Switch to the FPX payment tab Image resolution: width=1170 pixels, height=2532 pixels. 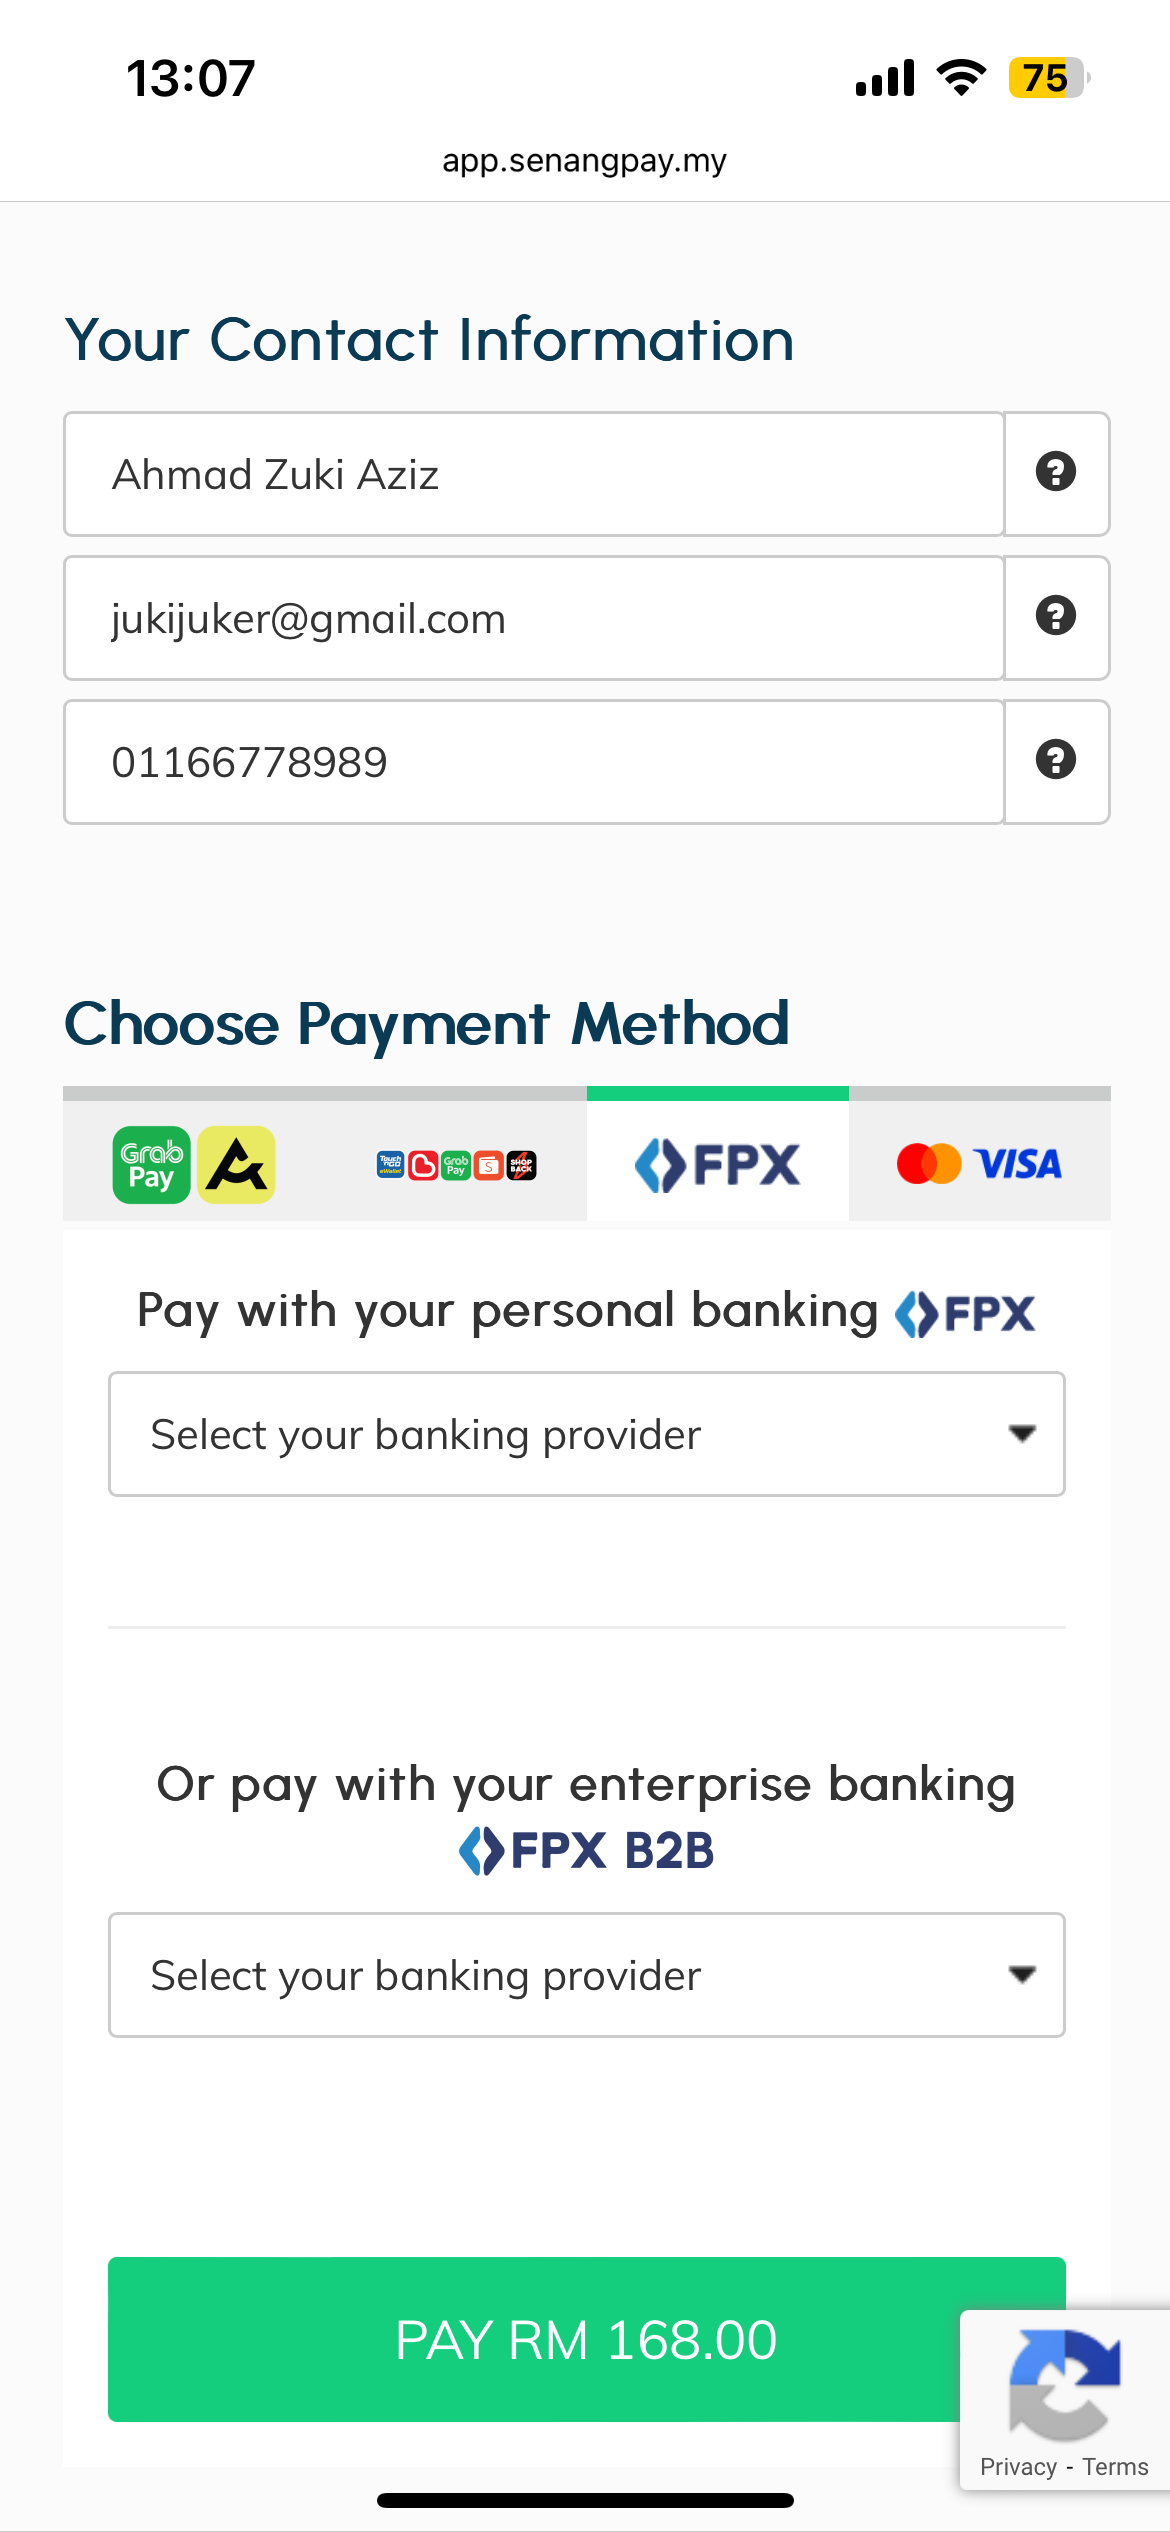(x=717, y=1164)
